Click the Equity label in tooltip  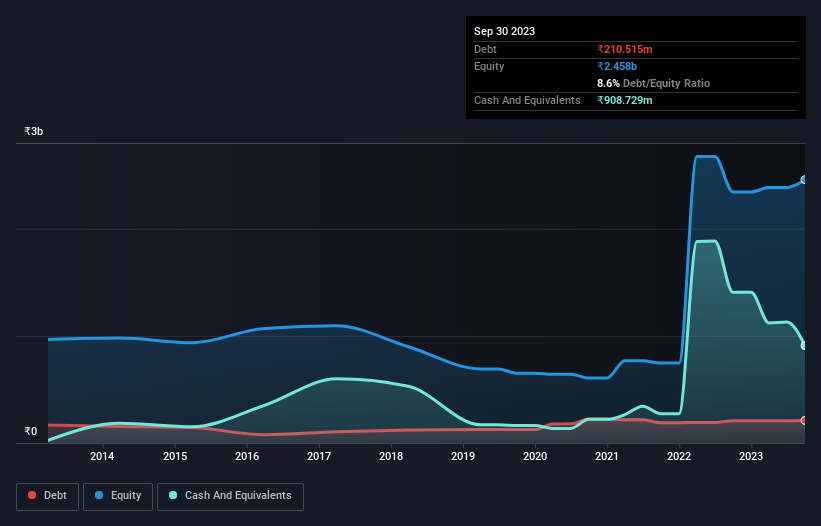click(489, 66)
